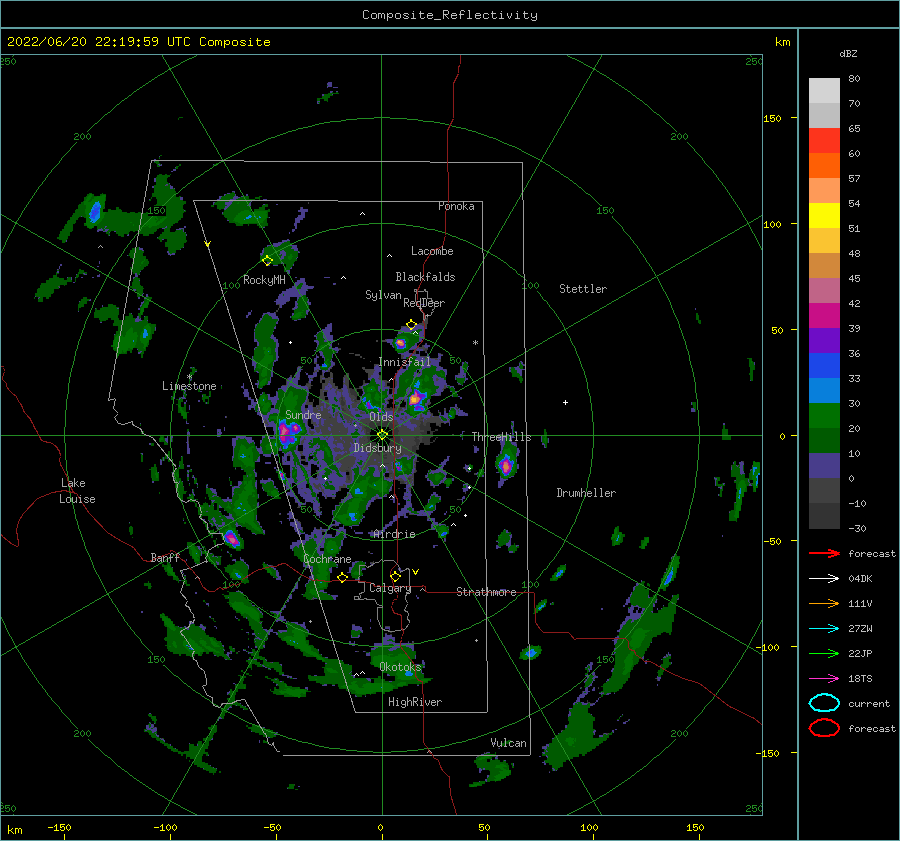Select the yellow 54-51 dBZ swatch
The height and width of the screenshot is (841, 900).
pyautogui.click(x=824, y=215)
